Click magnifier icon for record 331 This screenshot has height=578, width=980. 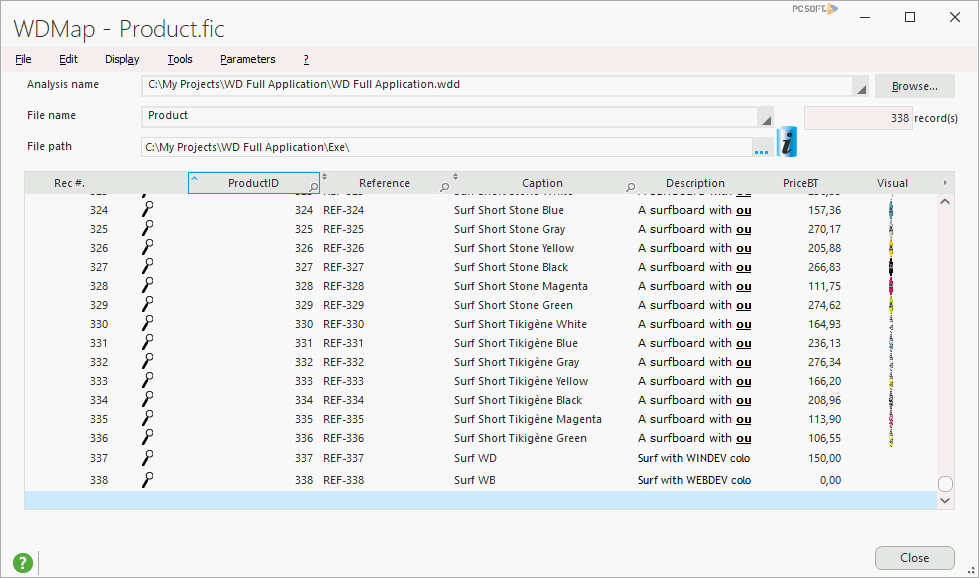coord(148,342)
